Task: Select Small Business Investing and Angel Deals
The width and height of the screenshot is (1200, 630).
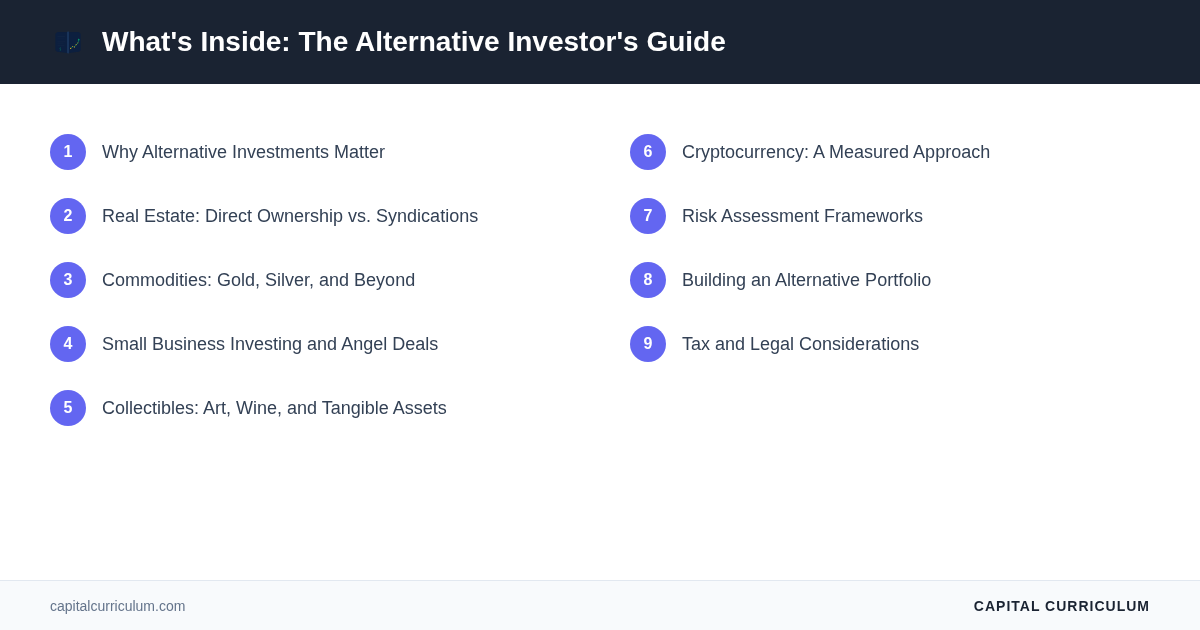Action: (270, 344)
